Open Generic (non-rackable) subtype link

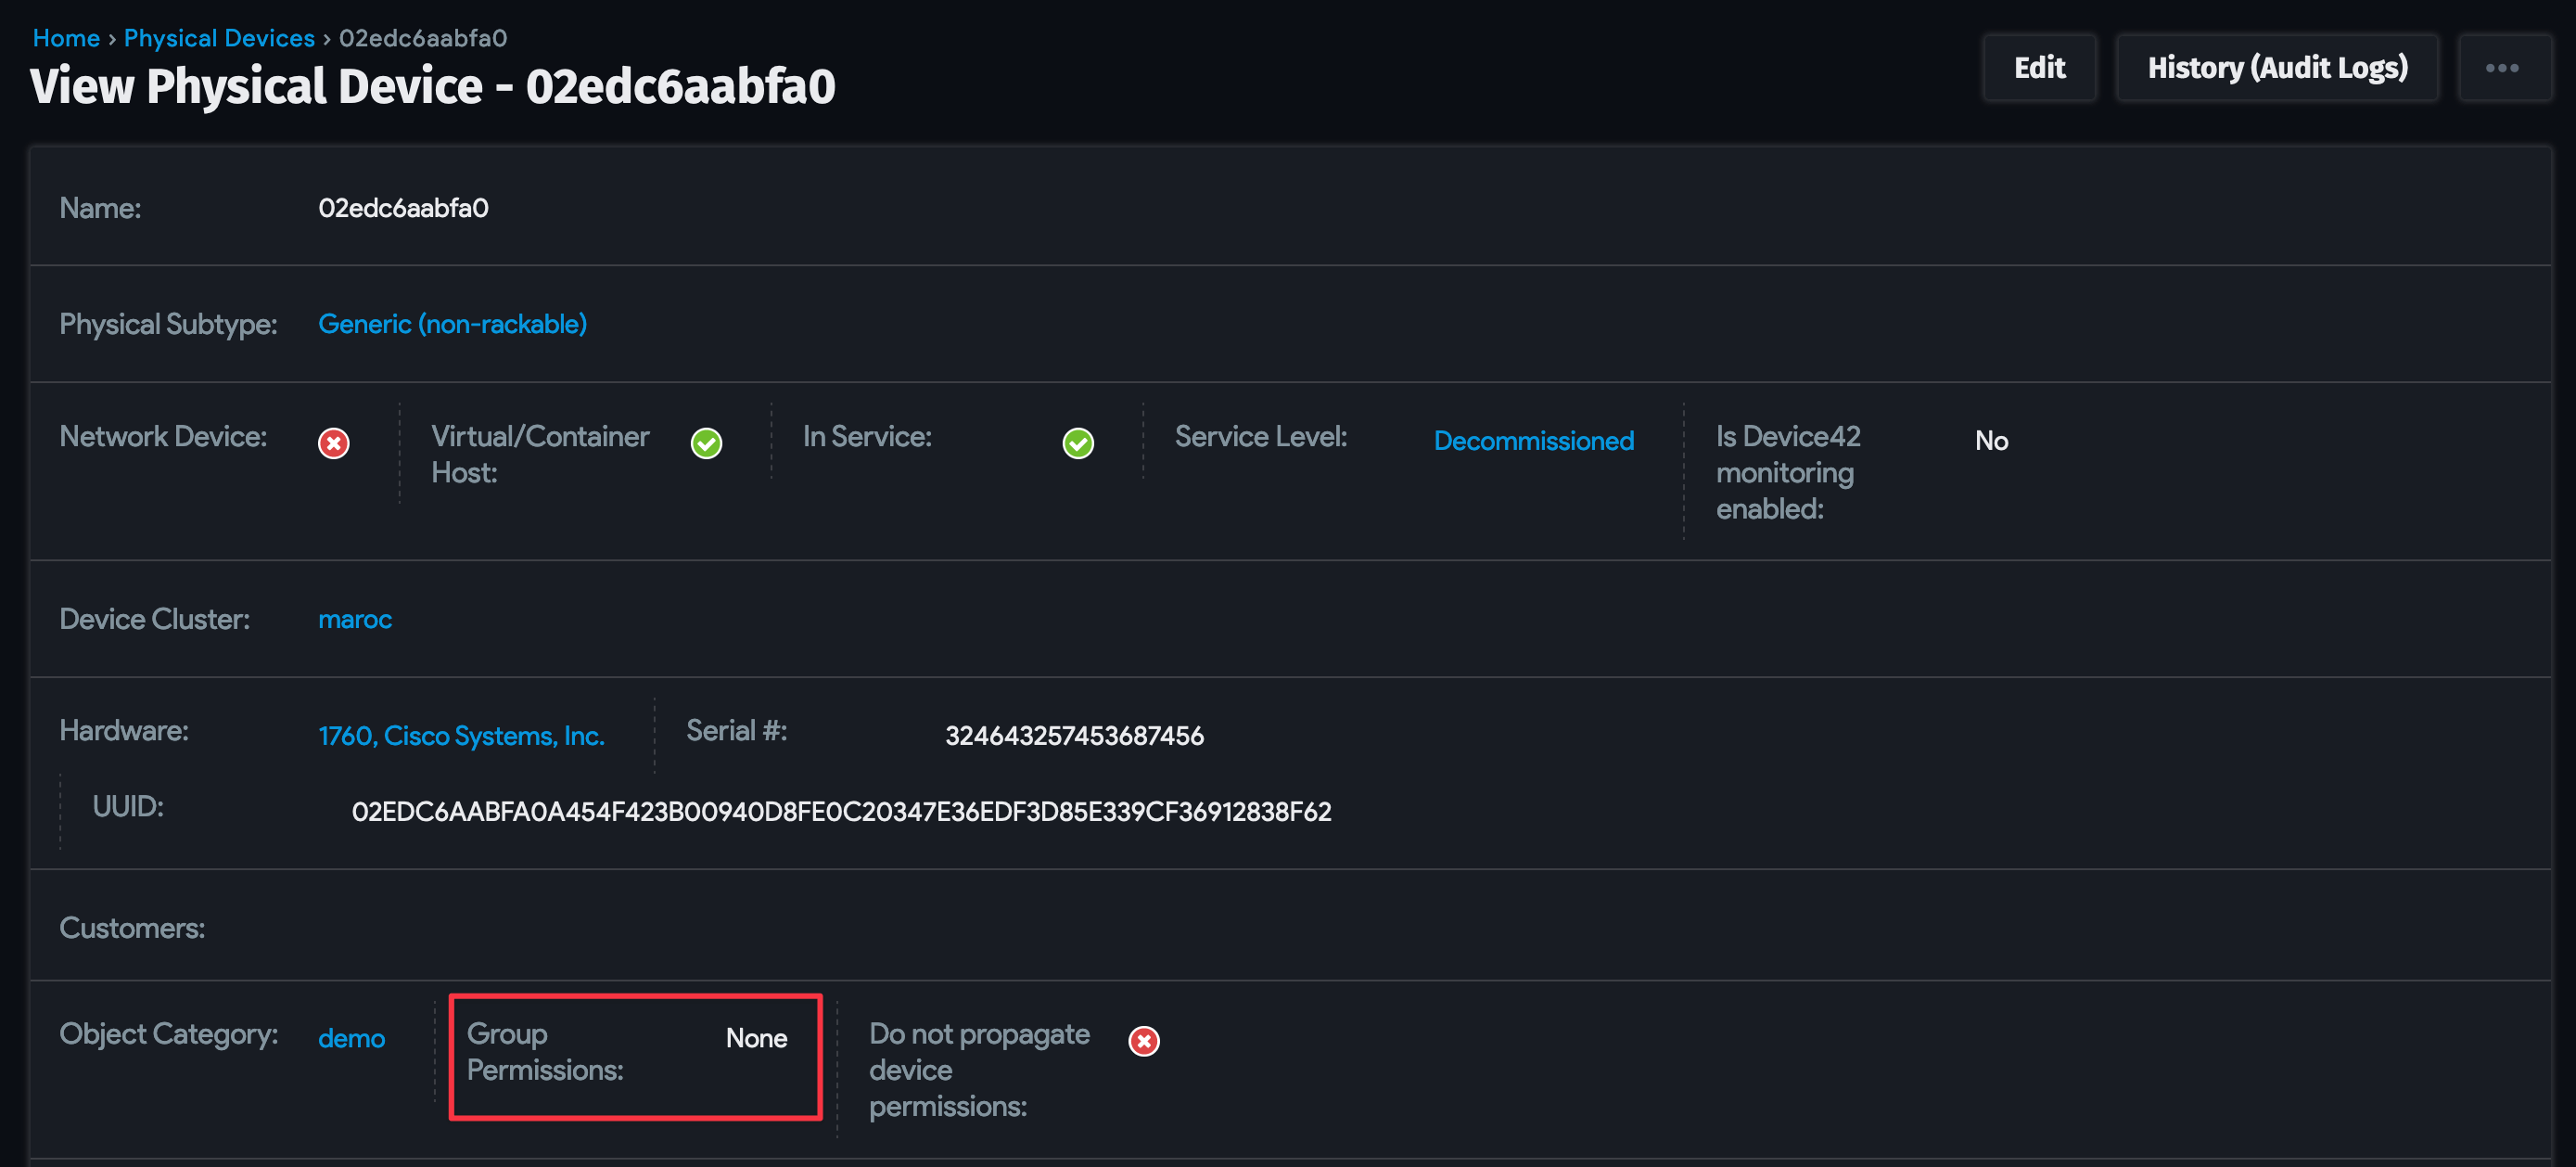(452, 324)
